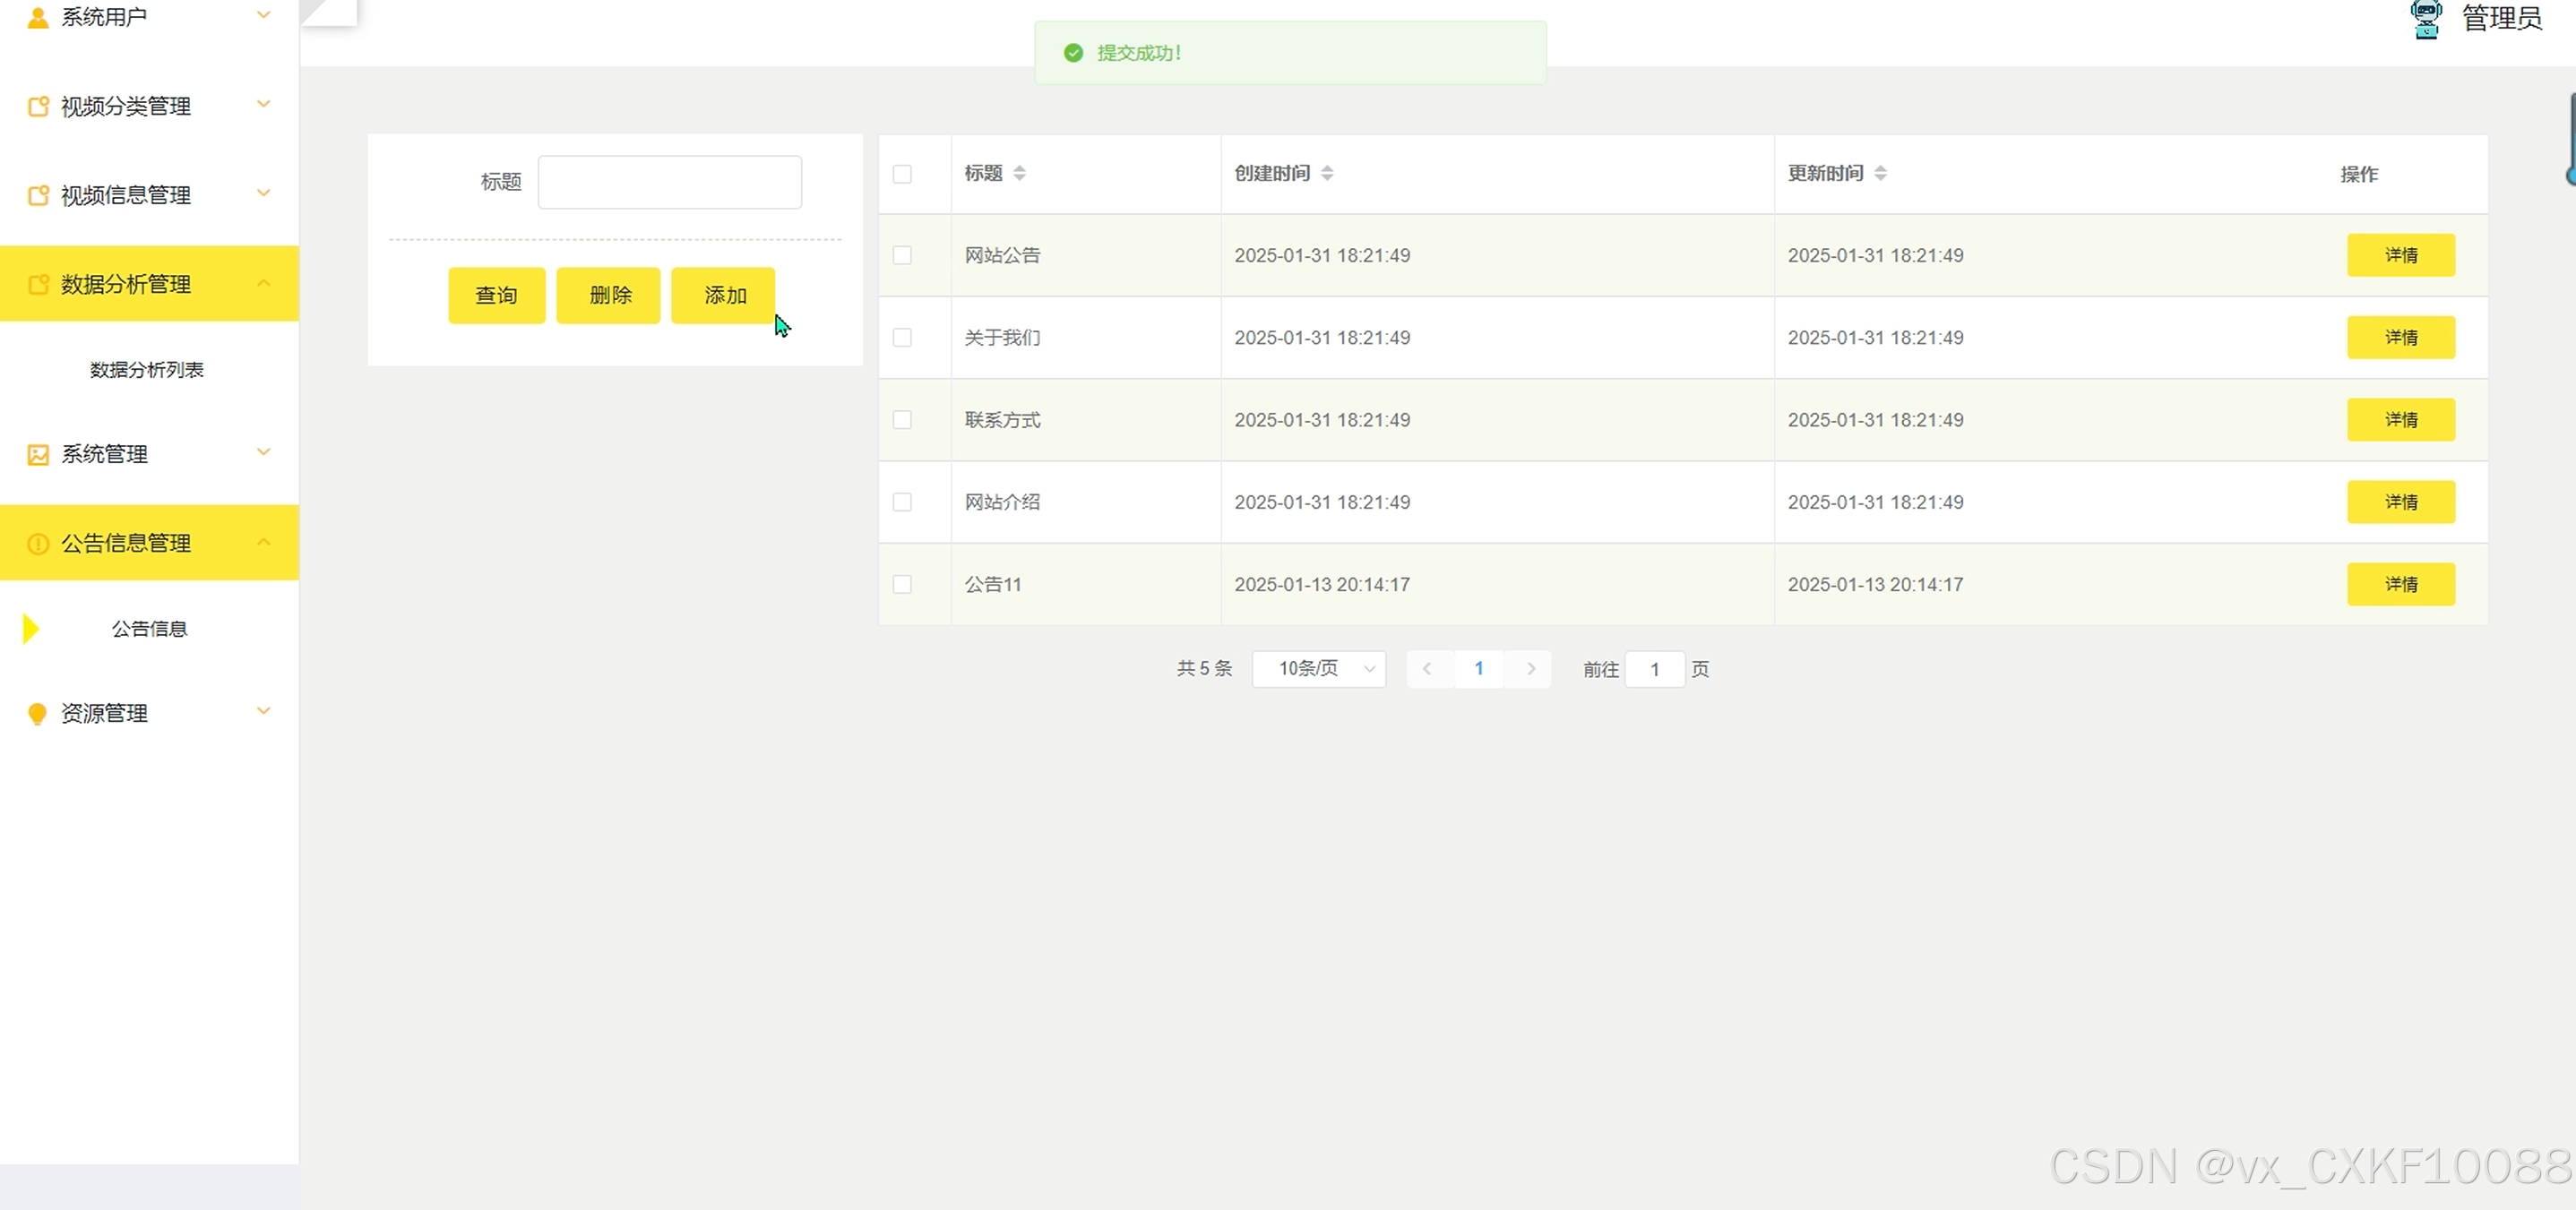Click the 标题 search input field

click(669, 182)
